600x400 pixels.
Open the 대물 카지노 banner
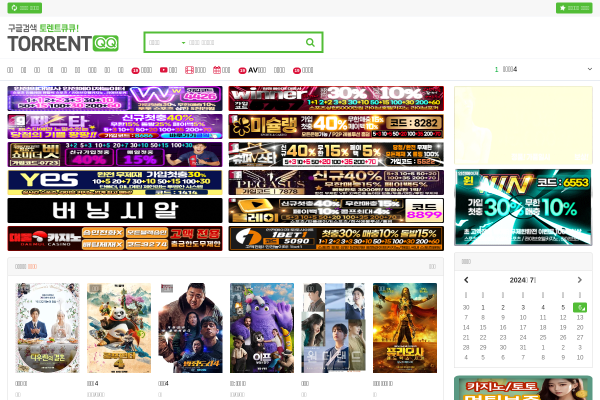pyautogui.click(x=115, y=238)
